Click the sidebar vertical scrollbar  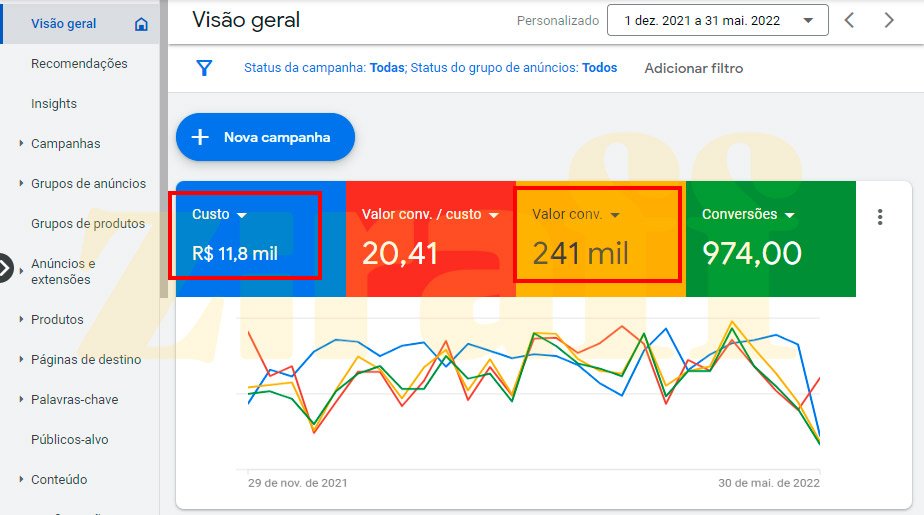point(163,149)
